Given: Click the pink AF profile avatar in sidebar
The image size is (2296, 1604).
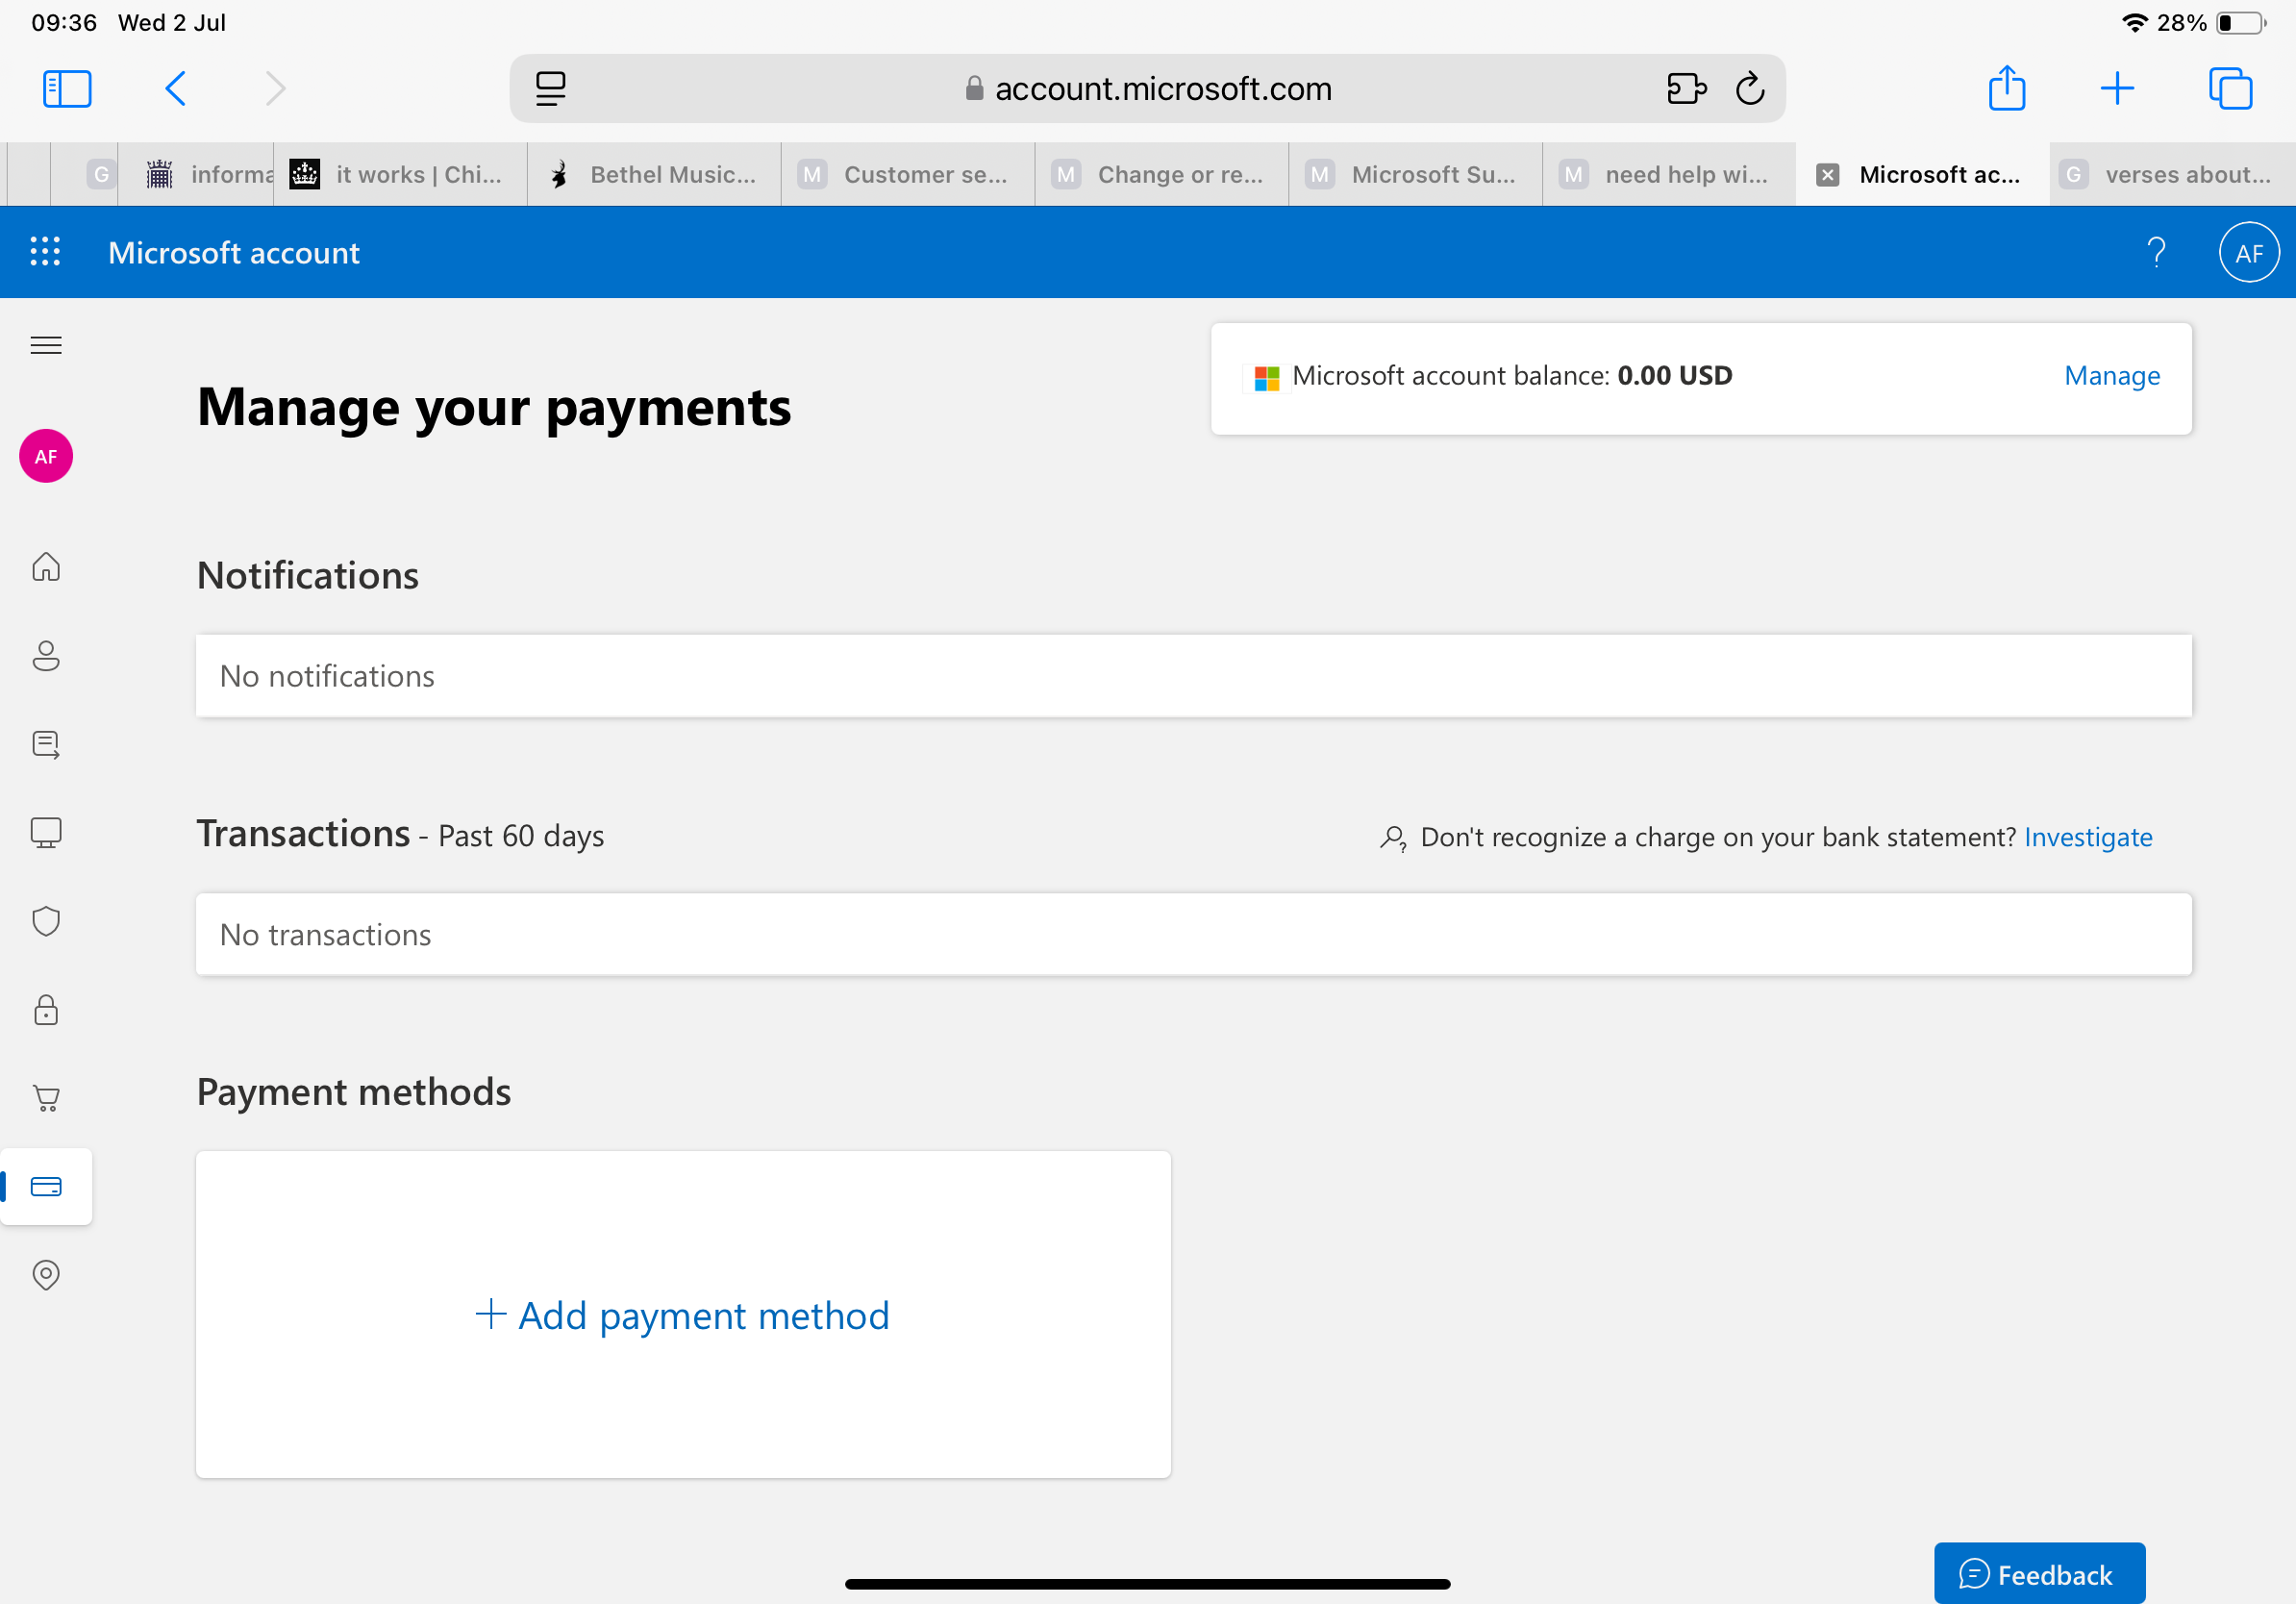Looking at the screenshot, I should [46, 457].
